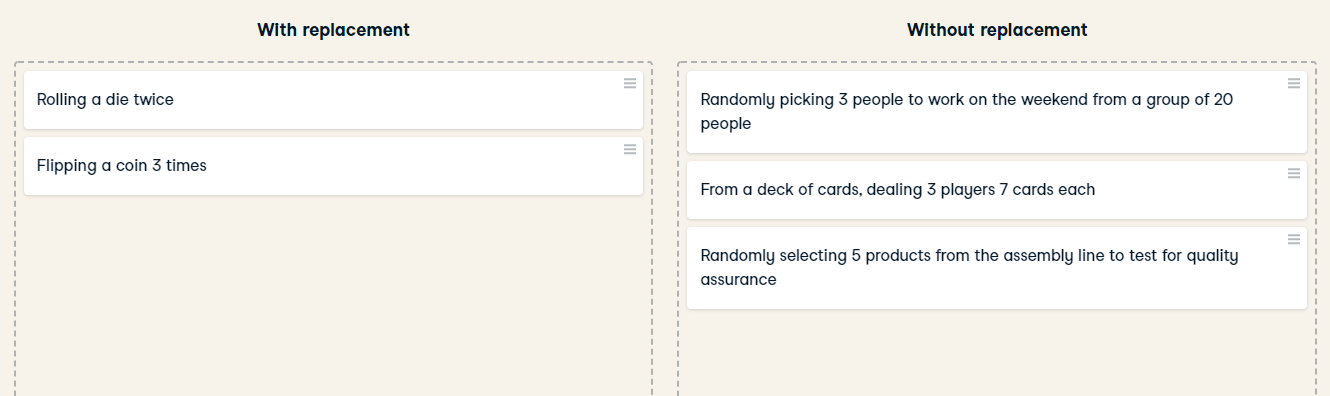Click the text Rolling a die twice
The width and height of the screenshot is (1330, 396).
pos(105,100)
